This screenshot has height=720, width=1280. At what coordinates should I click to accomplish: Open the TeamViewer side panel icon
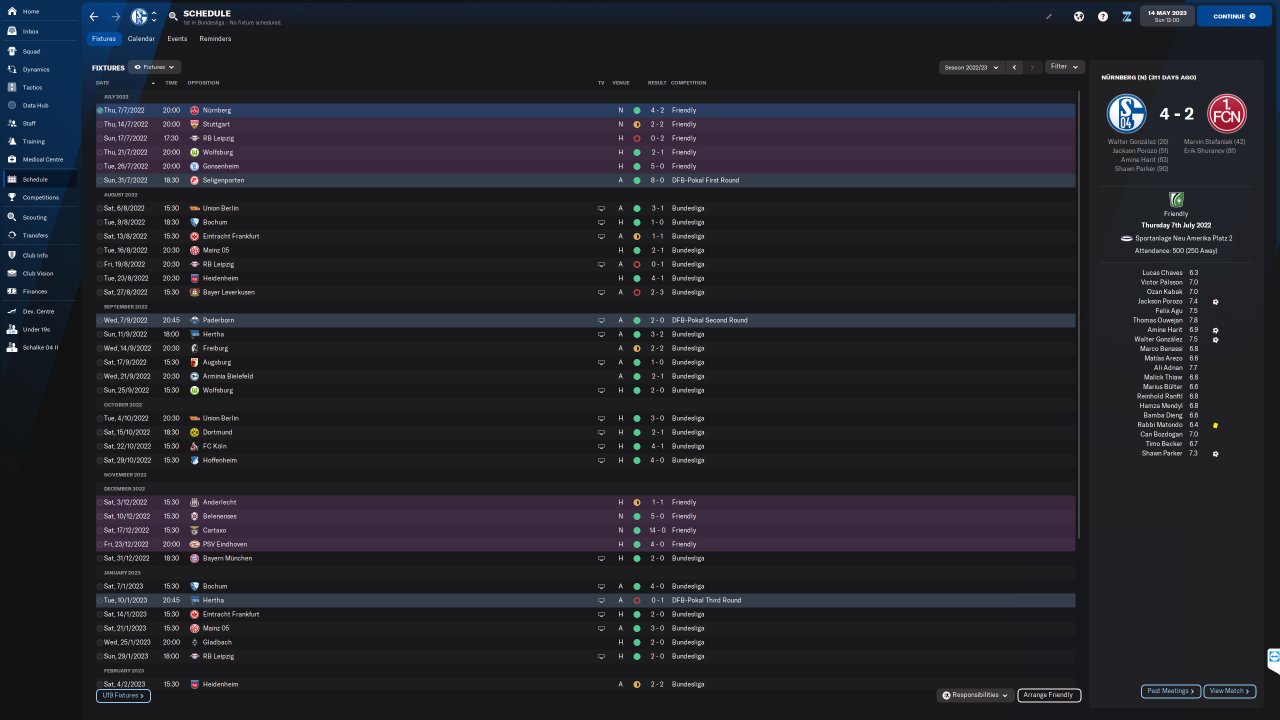point(1274,657)
